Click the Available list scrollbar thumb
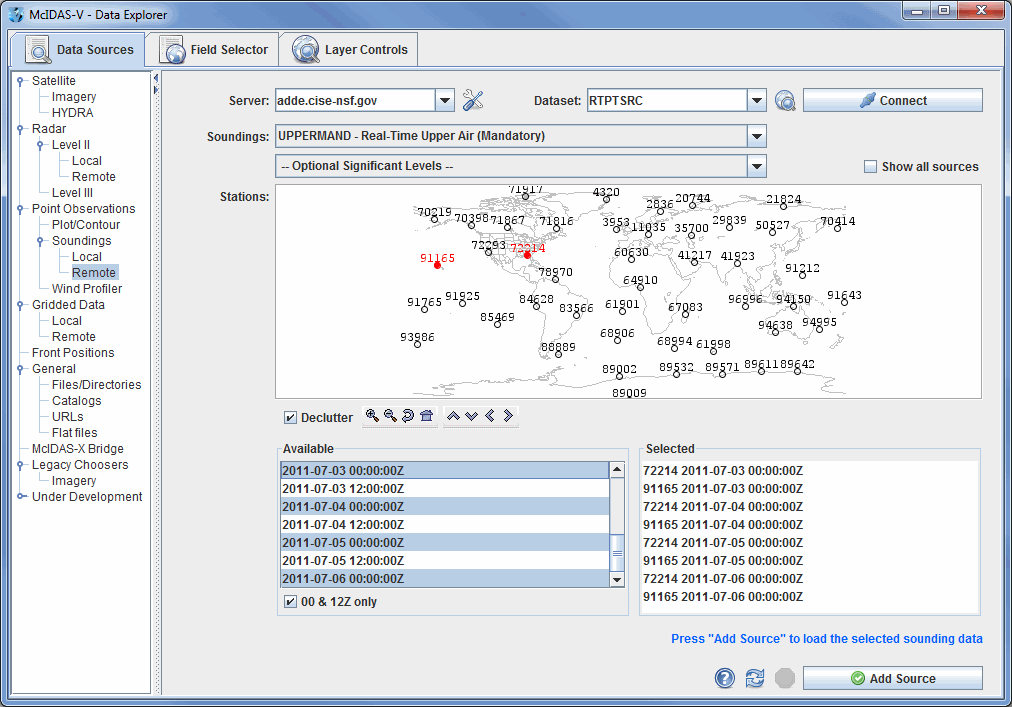Image resolution: width=1012 pixels, height=707 pixels. [617, 553]
